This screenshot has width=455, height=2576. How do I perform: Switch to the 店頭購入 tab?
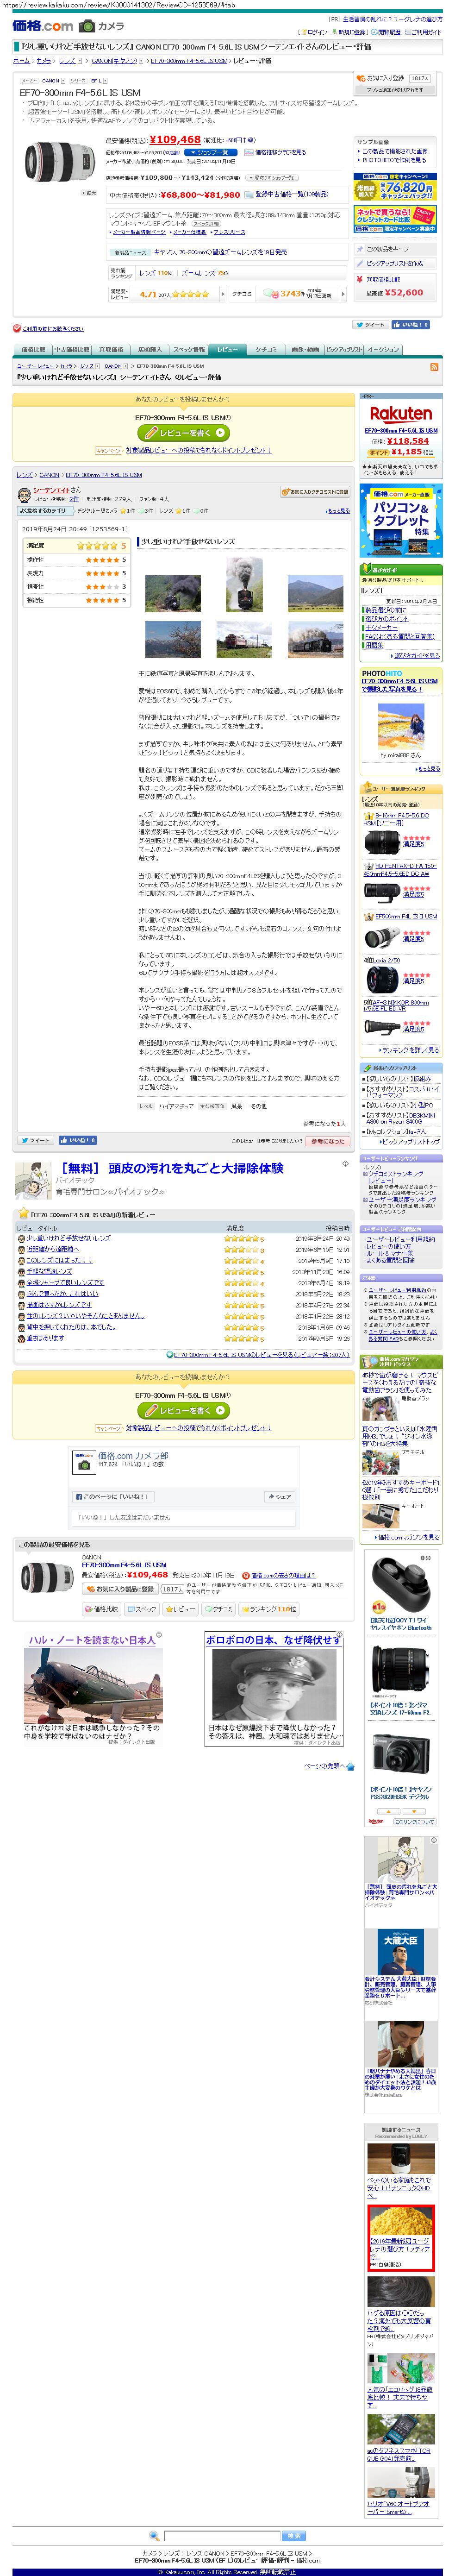[149, 350]
